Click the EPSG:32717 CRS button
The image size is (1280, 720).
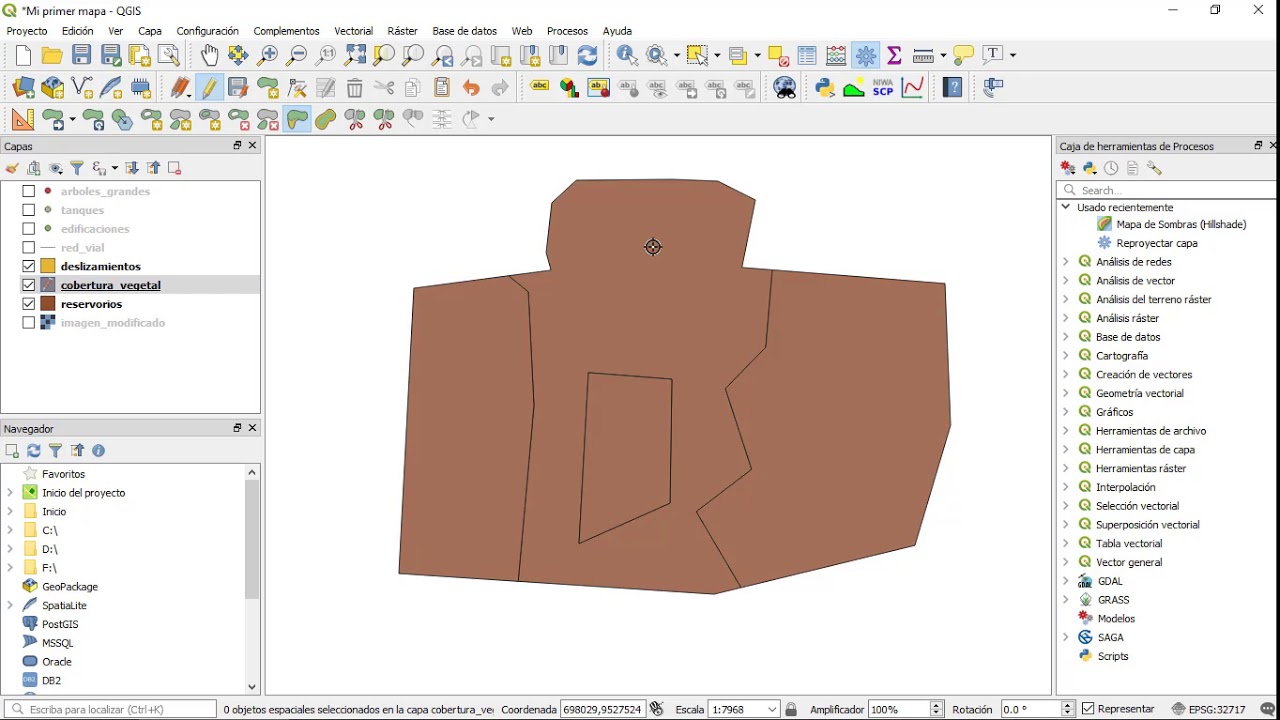[1208, 709]
